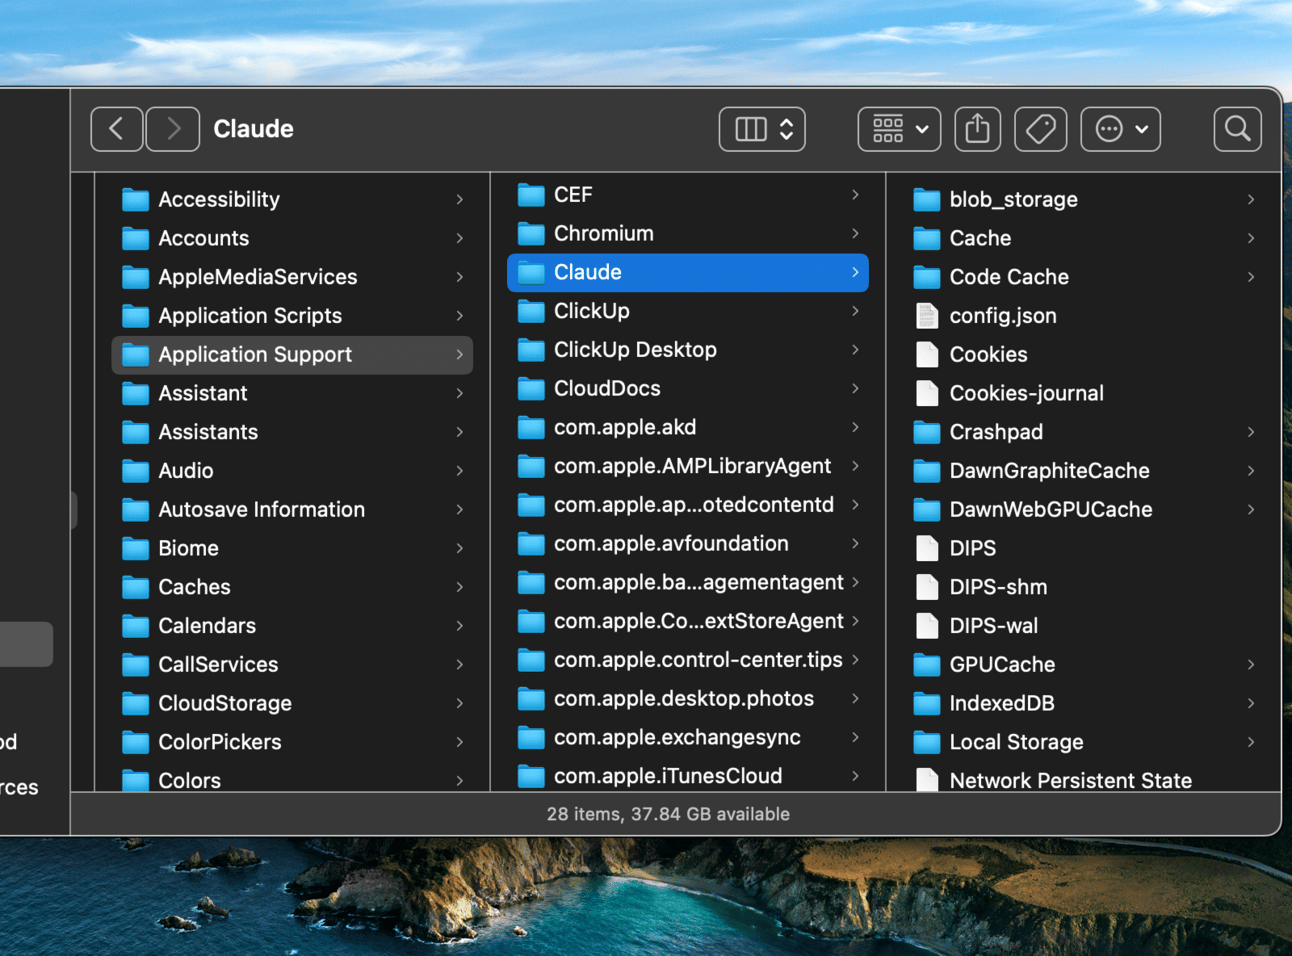Expand the Application Support row chevron

coord(460,355)
